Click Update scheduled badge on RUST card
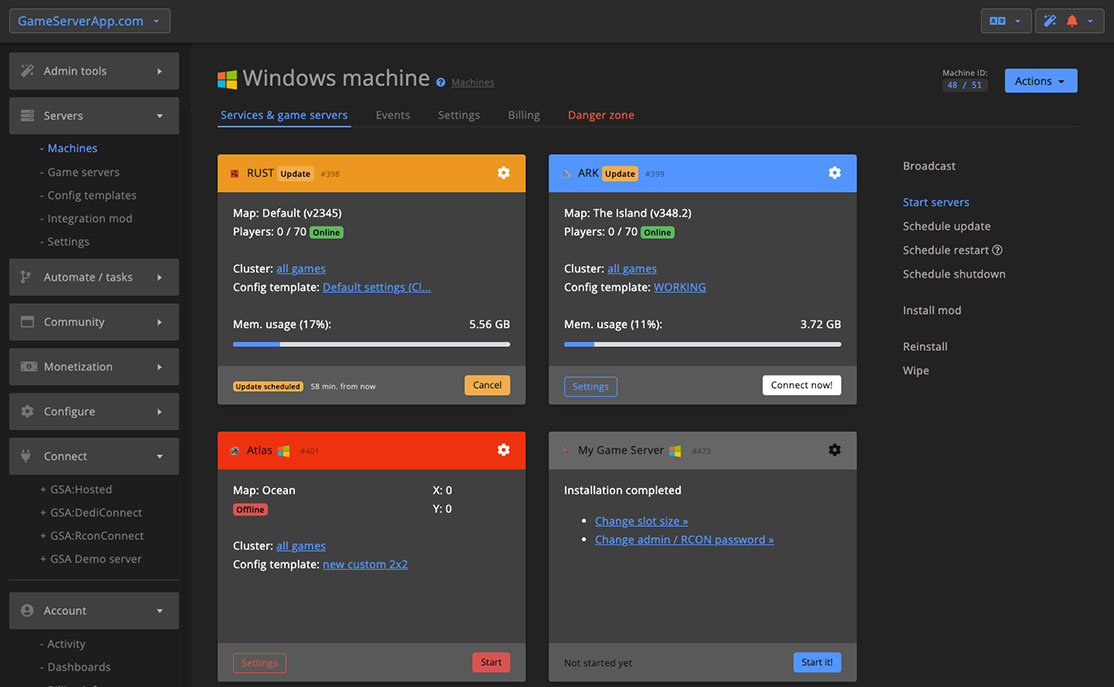Viewport: 1114px width, 687px height. pyautogui.click(x=268, y=386)
